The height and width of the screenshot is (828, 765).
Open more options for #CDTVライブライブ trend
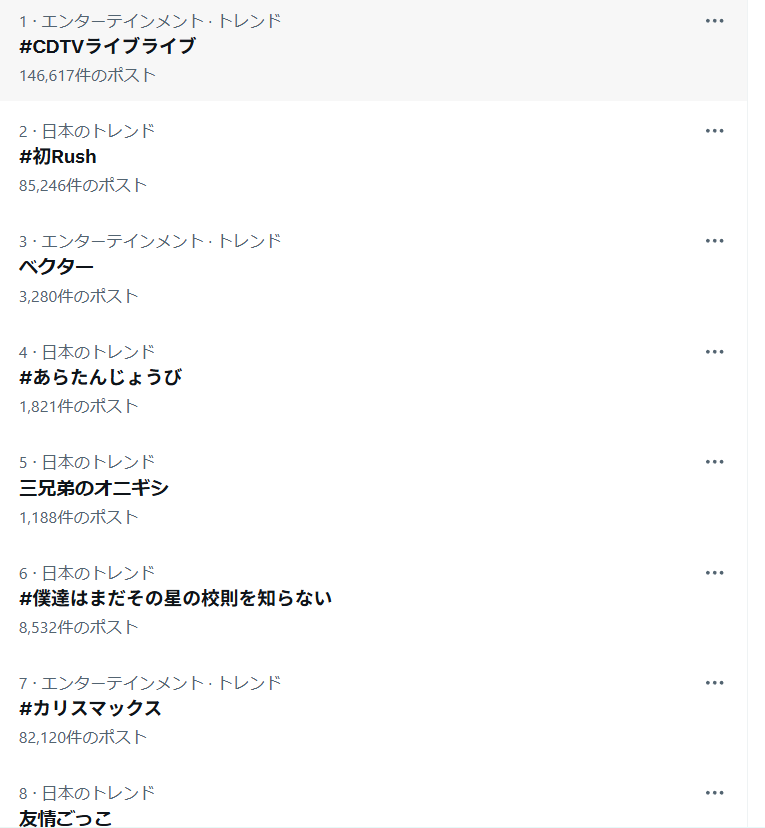click(x=714, y=20)
